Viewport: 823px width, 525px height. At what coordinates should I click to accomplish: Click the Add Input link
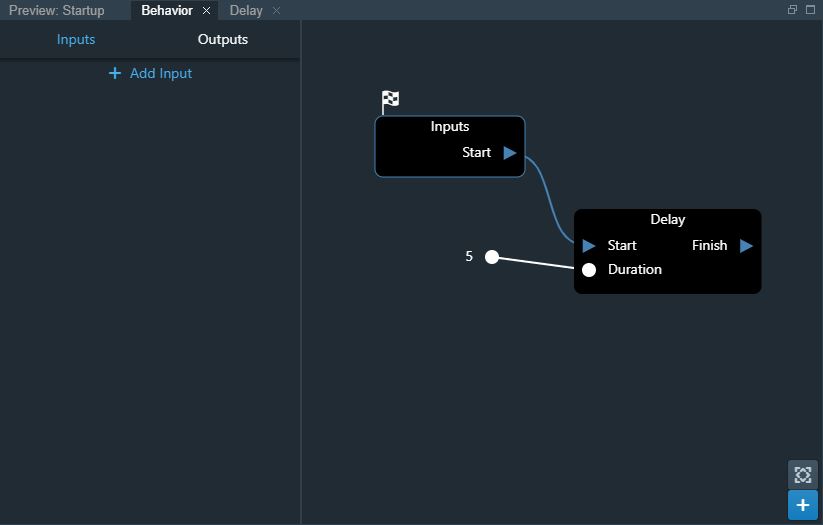point(160,73)
